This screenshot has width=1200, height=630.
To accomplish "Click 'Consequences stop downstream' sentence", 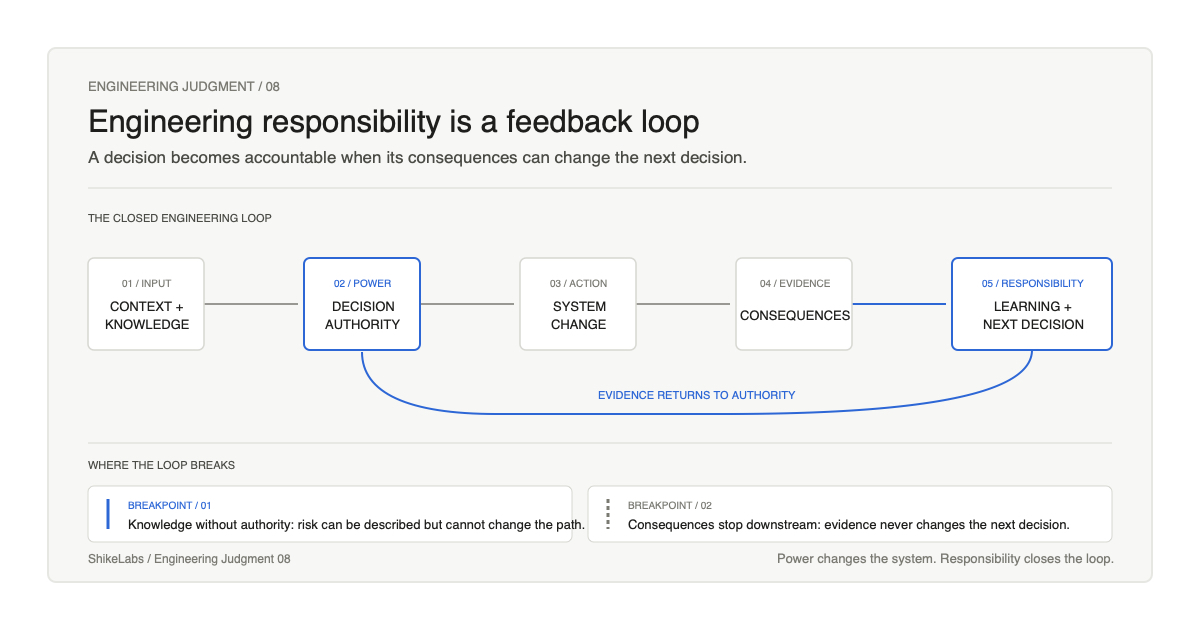I will (849, 524).
